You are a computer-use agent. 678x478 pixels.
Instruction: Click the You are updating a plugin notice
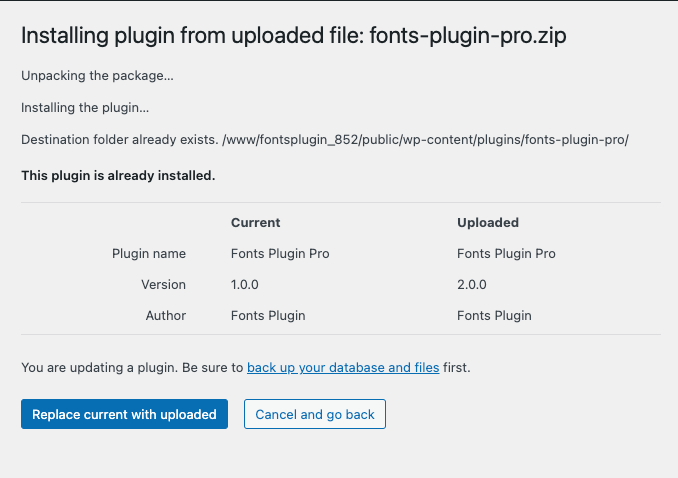246,367
